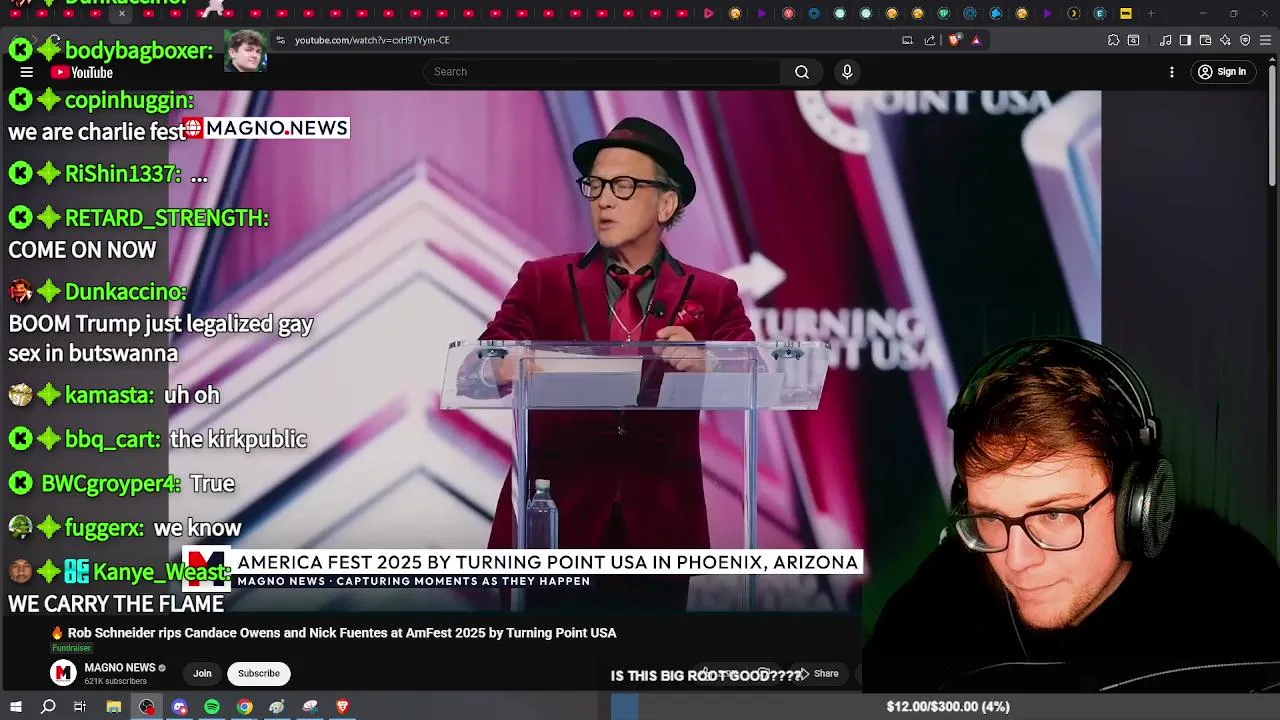Open the MAGNO NEWS channel name link

(x=120, y=668)
